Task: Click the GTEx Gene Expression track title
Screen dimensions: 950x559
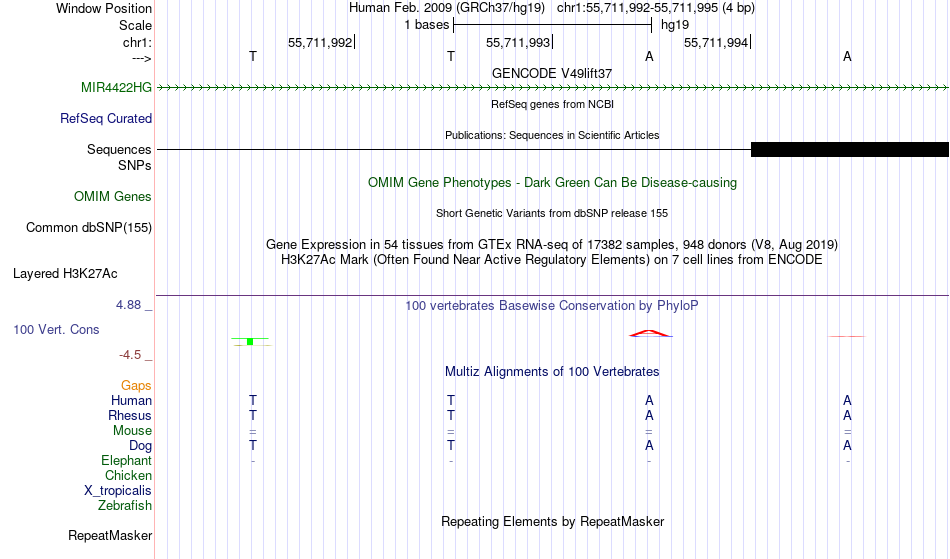Action: (552, 245)
